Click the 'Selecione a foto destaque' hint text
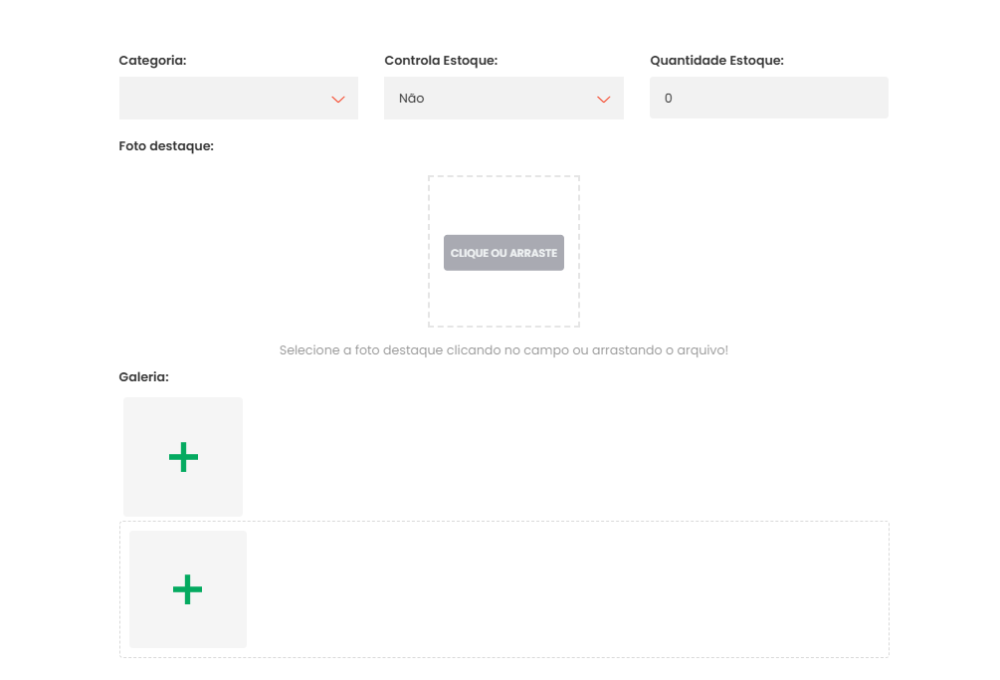 (503, 351)
